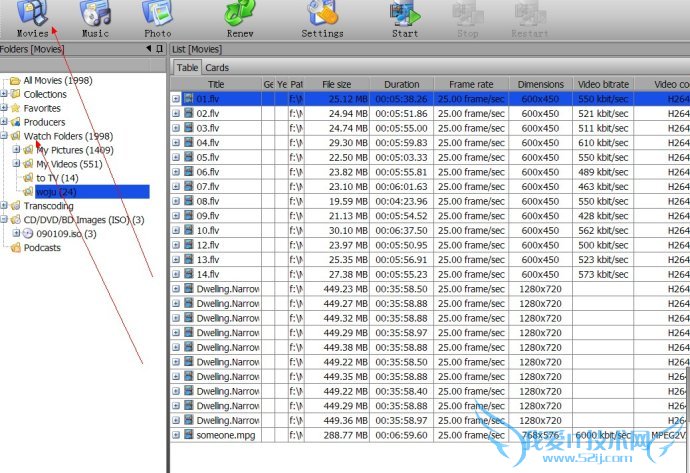The image size is (690, 473).
Task: Select the Podcasts tree item
Action: tap(42, 248)
